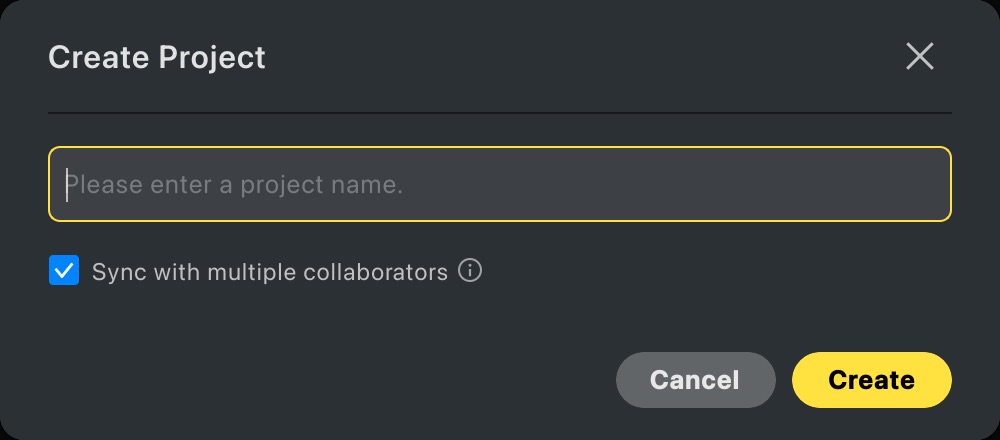The height and width of the screenshot is (440, 1000).
Task: Uncheck the blue collaborator sync checkbox
Action: (64, 271)
